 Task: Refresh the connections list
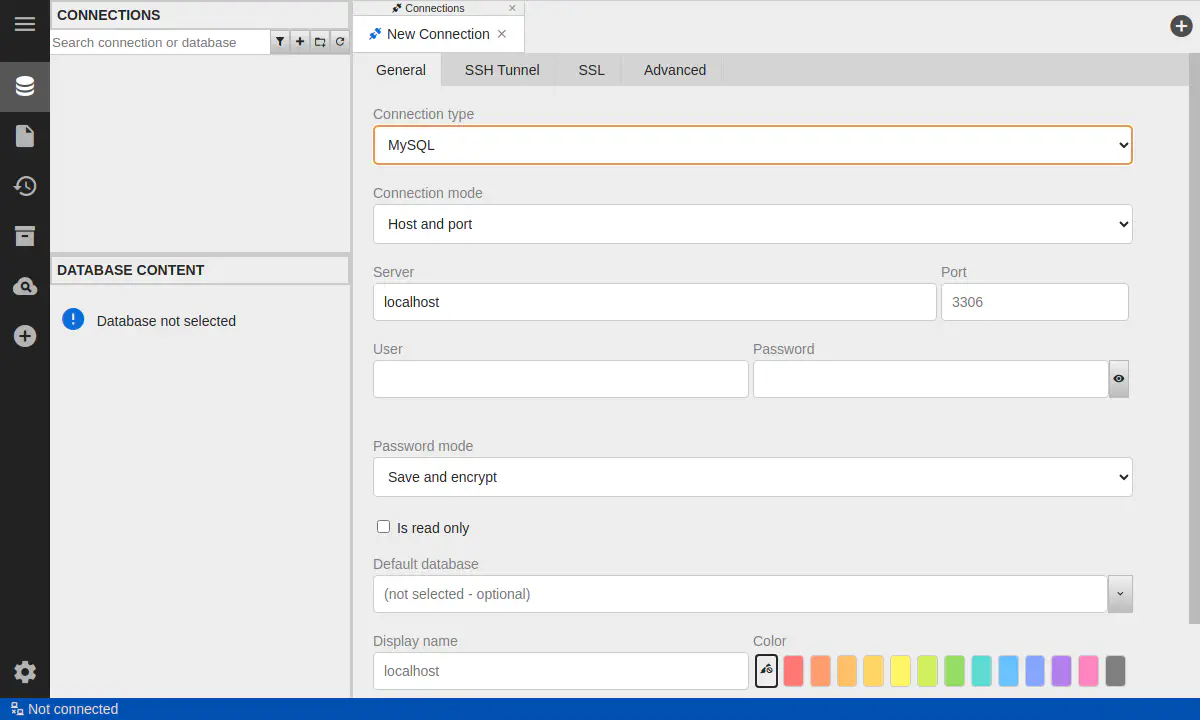point(340,42)
